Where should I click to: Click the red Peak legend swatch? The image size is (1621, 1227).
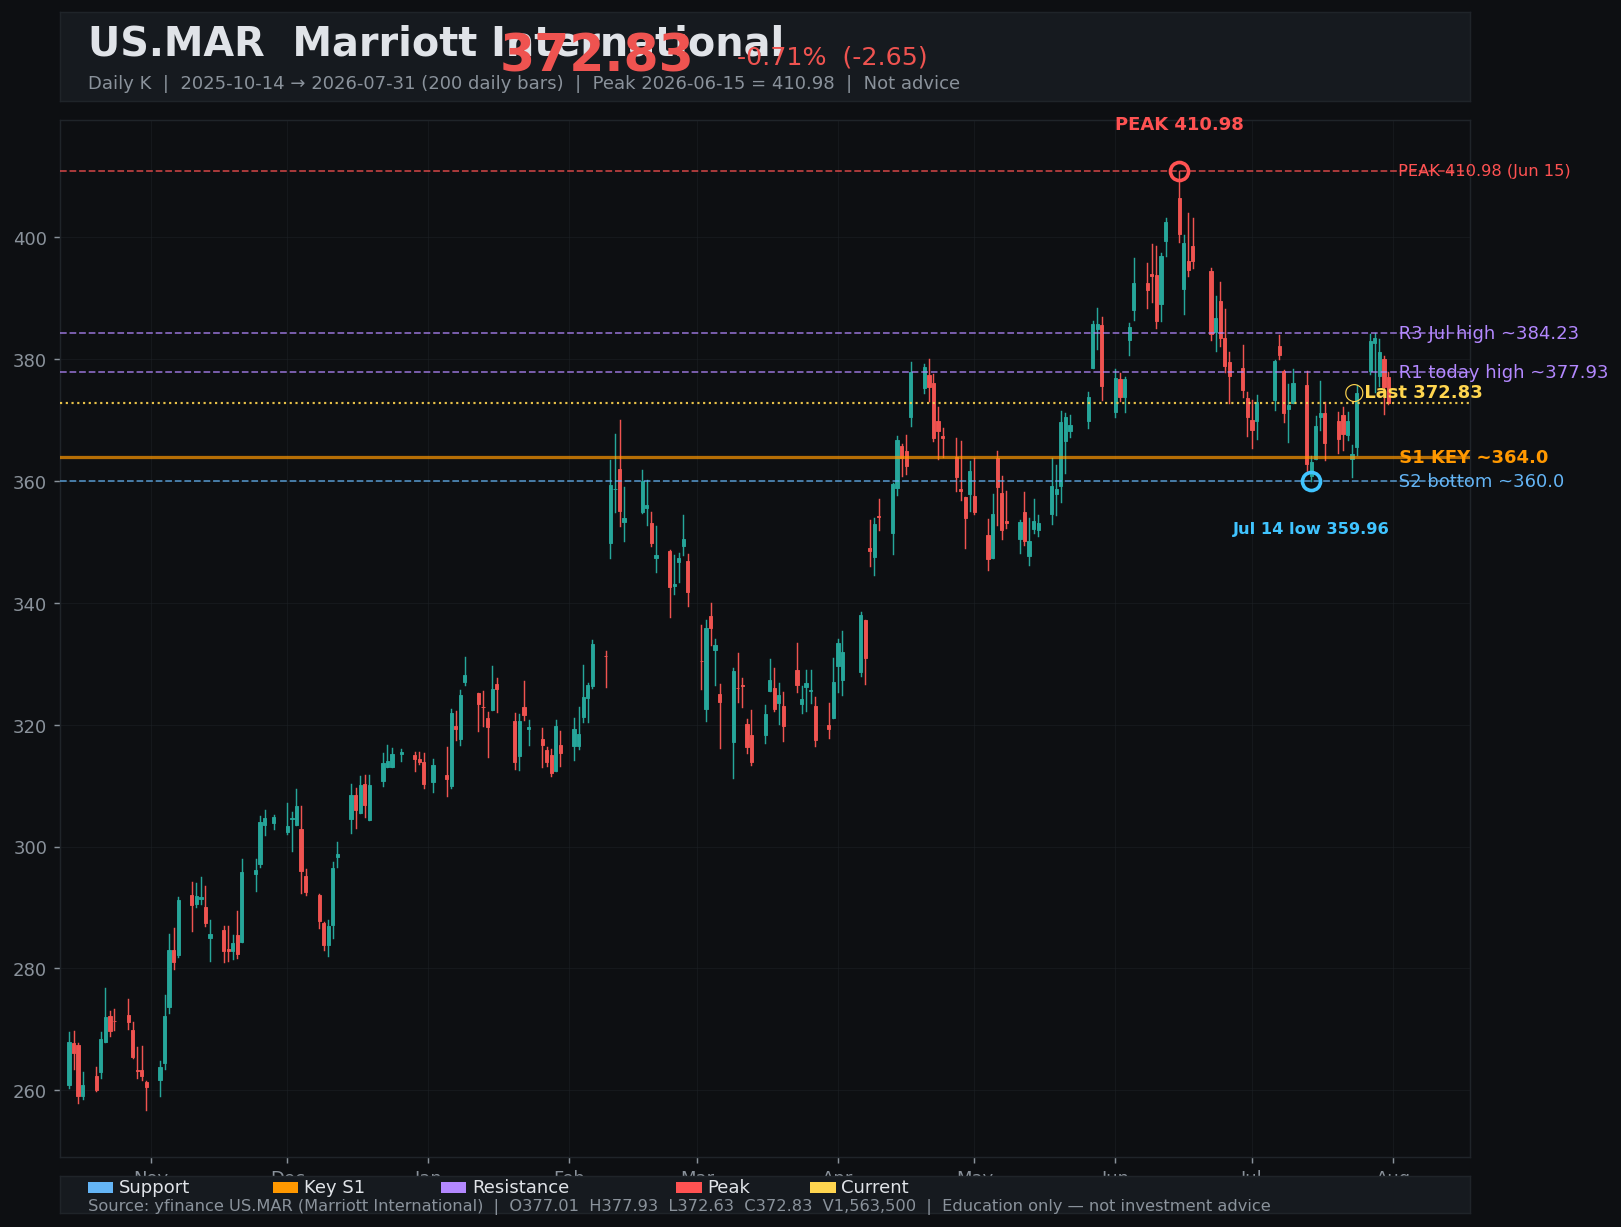689,1187
